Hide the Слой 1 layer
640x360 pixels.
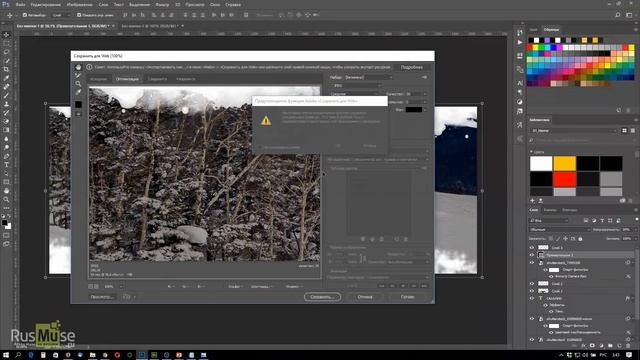pyautogui.click(x=532, y=291)
